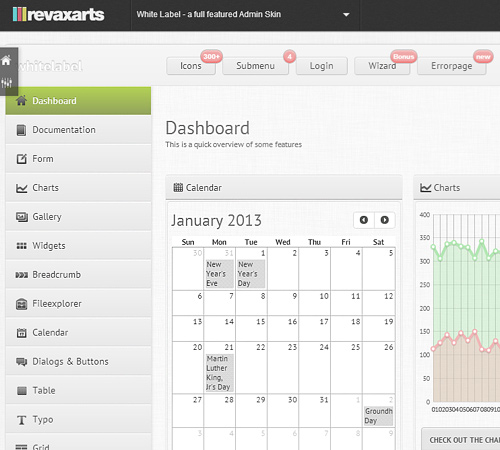Go to next month in calendar

[x=385, y=220]
